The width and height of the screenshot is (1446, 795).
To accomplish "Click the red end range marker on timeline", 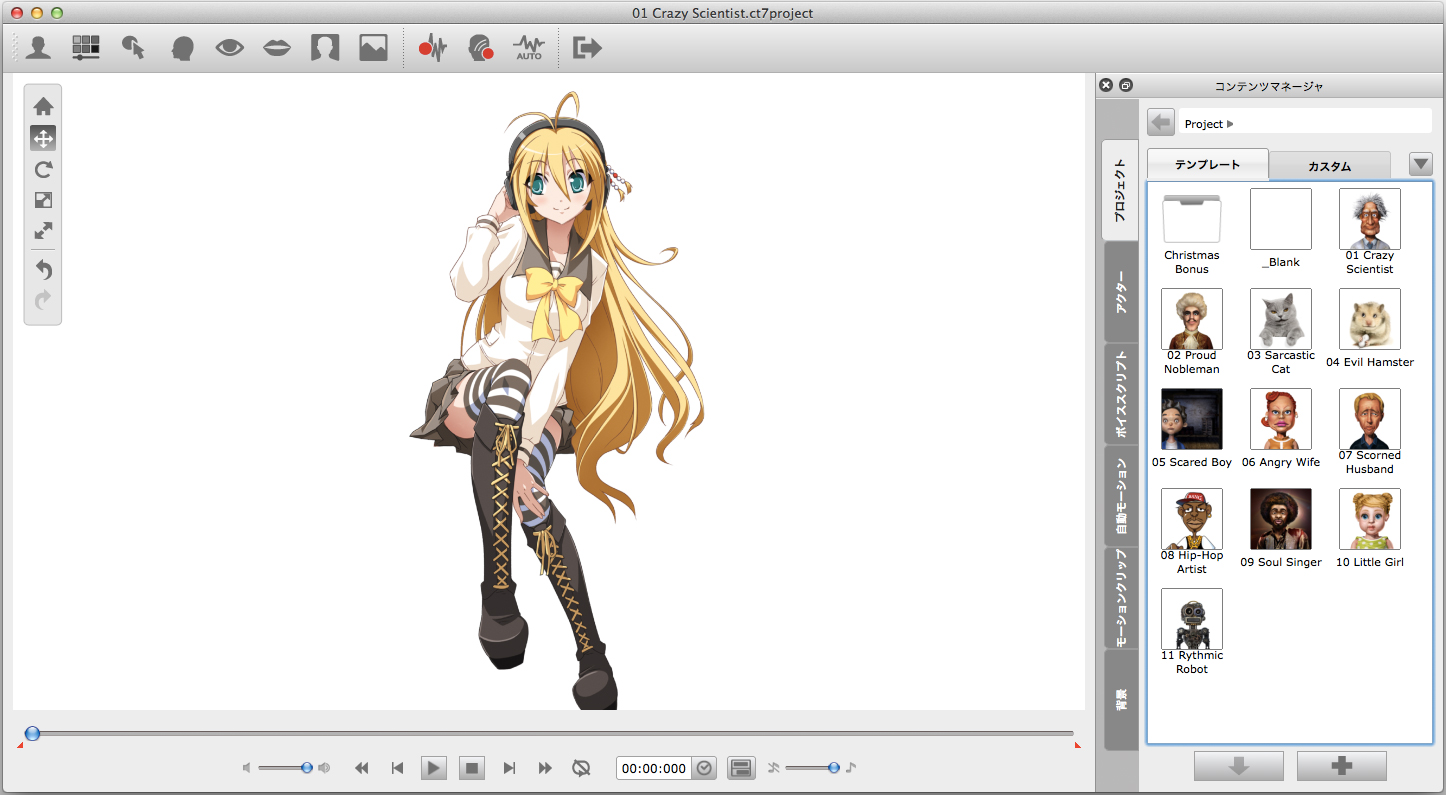I will pyautogui.click(x=1077, y=745).
